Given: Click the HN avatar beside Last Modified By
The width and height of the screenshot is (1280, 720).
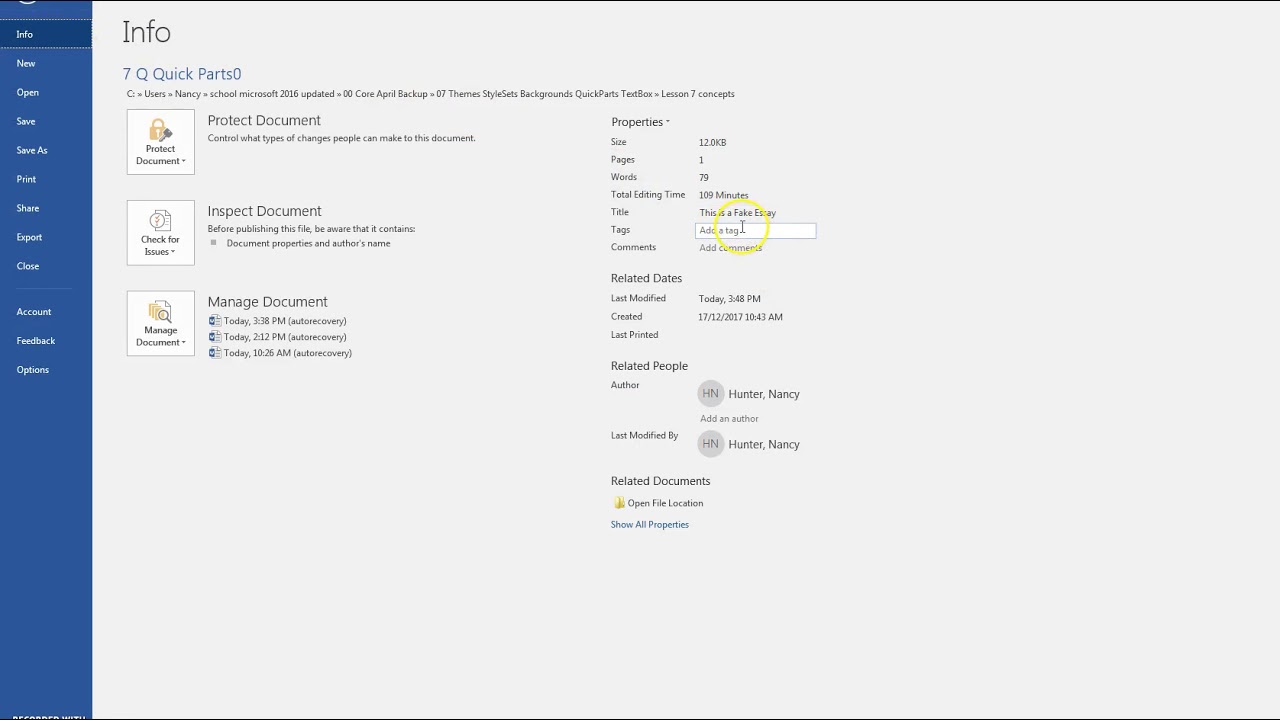Looking at the screenshot, I should pyautogui.click(x=710, y=444).
